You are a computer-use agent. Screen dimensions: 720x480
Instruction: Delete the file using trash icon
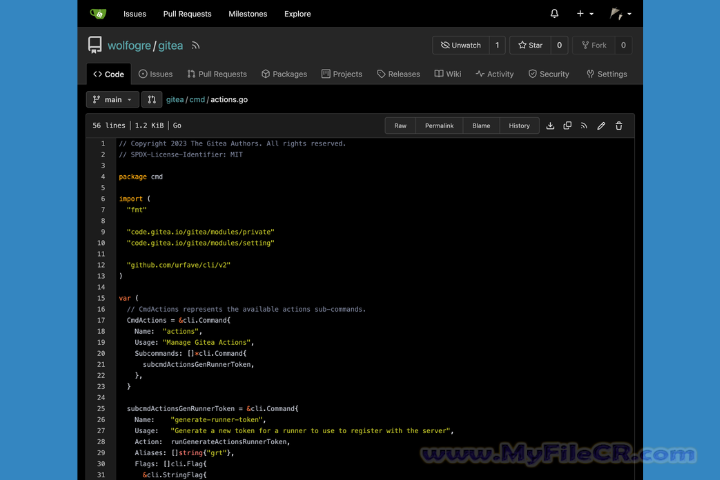click(619, 126)
